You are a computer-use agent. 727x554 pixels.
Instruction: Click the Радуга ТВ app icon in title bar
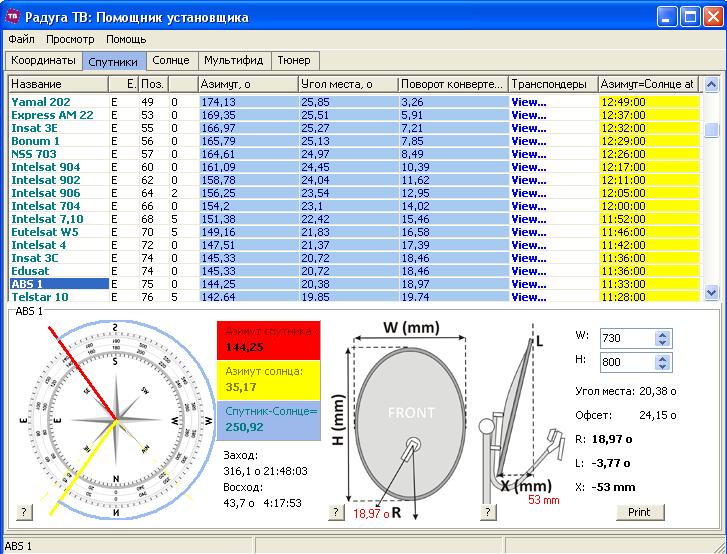click(12, 17)
